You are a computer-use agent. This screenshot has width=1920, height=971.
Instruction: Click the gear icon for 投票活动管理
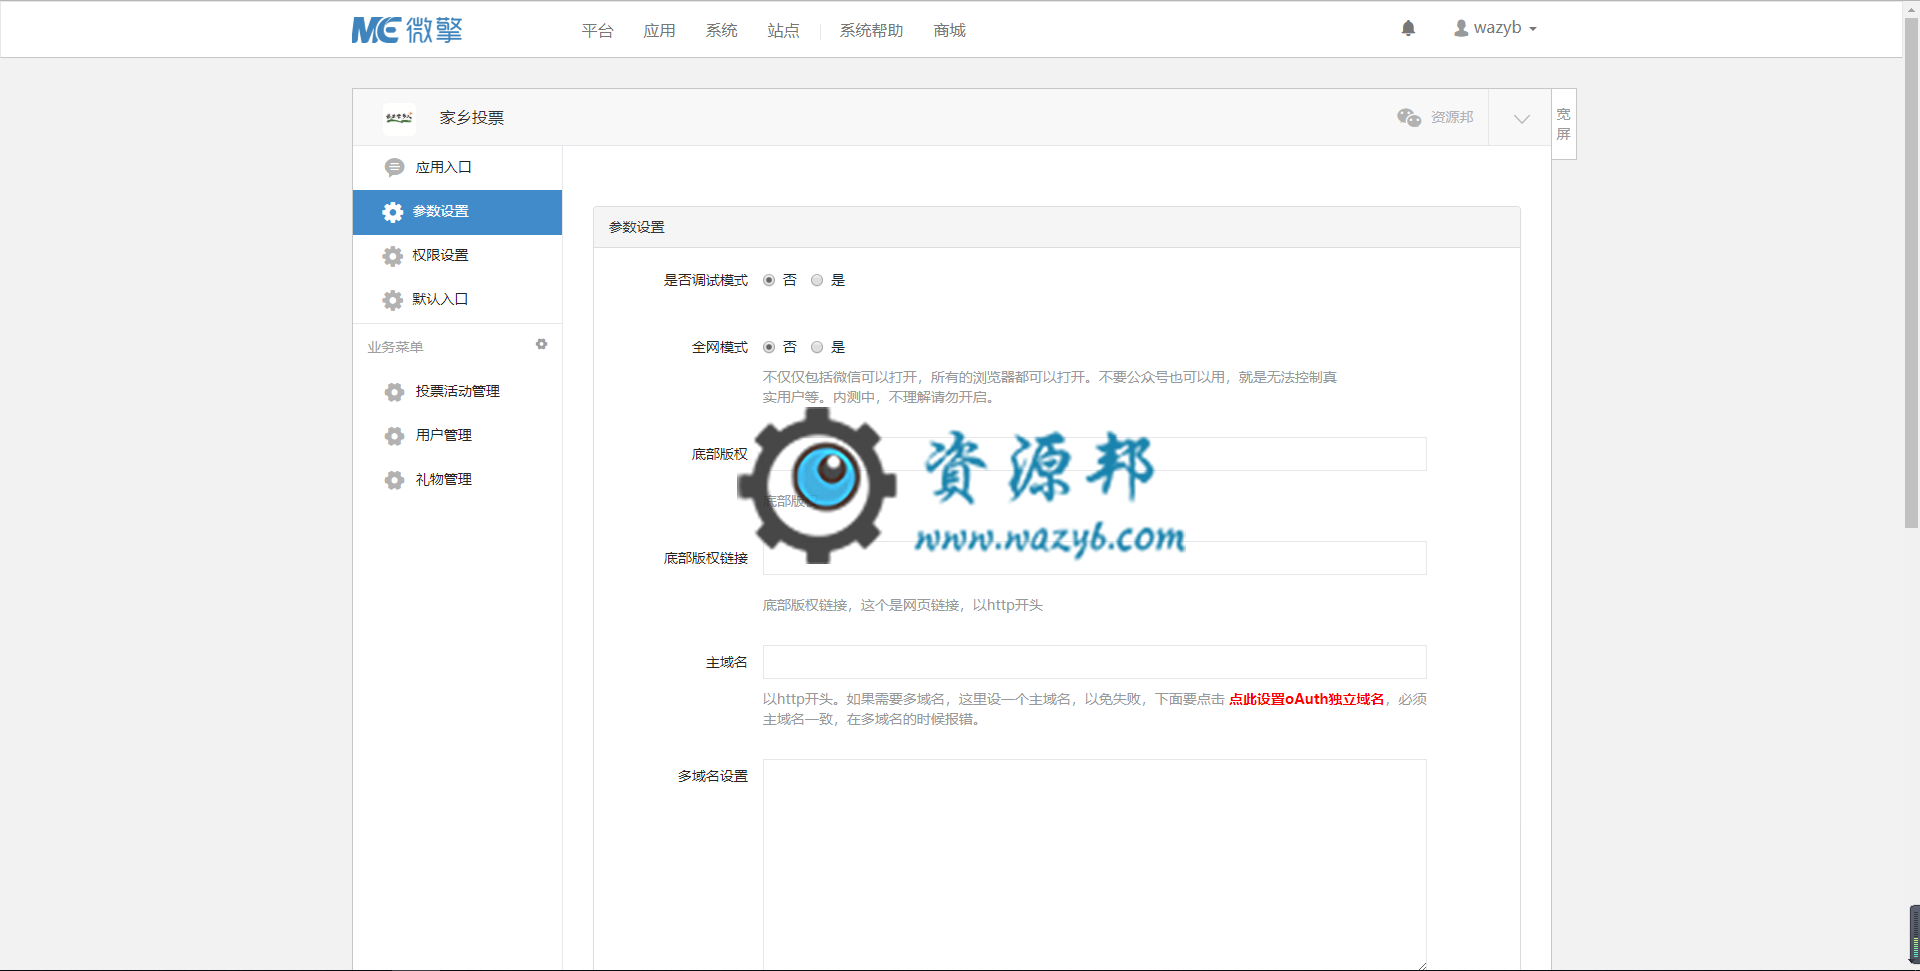(x=395, y=392)
